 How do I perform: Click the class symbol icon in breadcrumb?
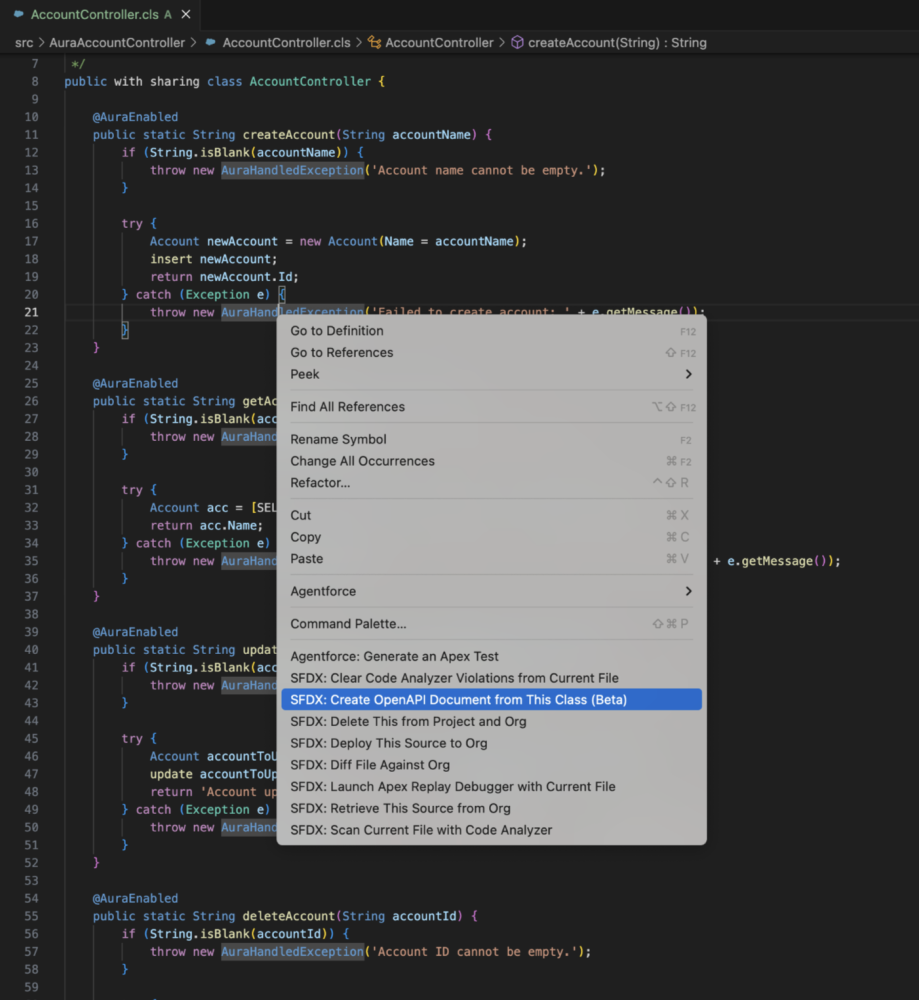(x=374, y=43)
